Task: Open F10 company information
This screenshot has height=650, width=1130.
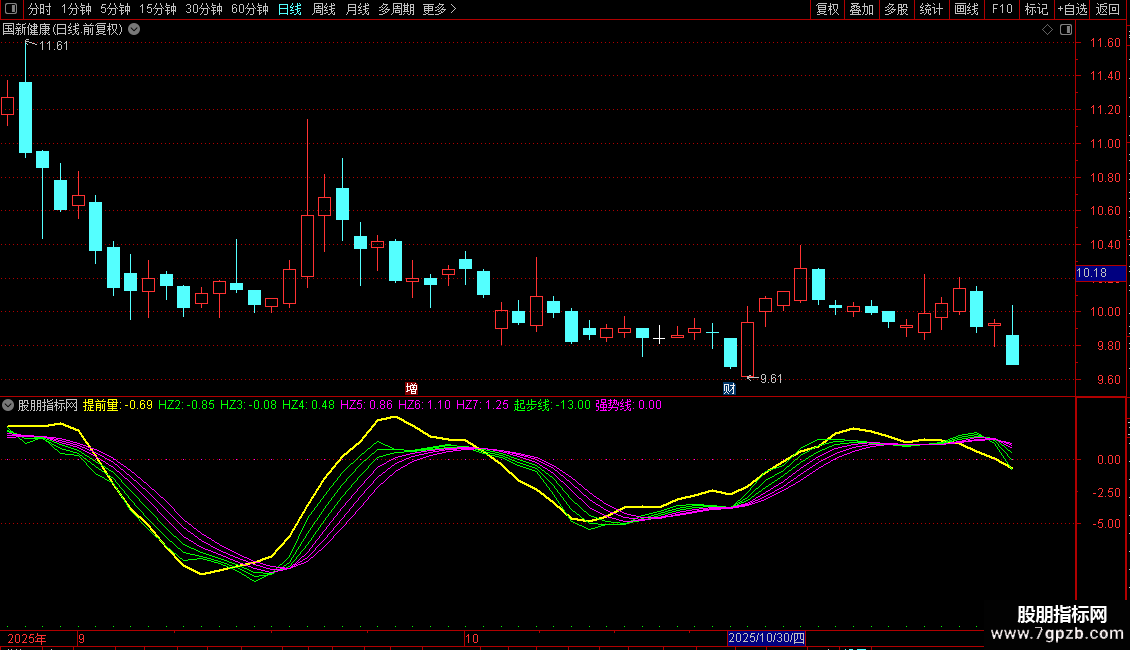Action: 1002,9
